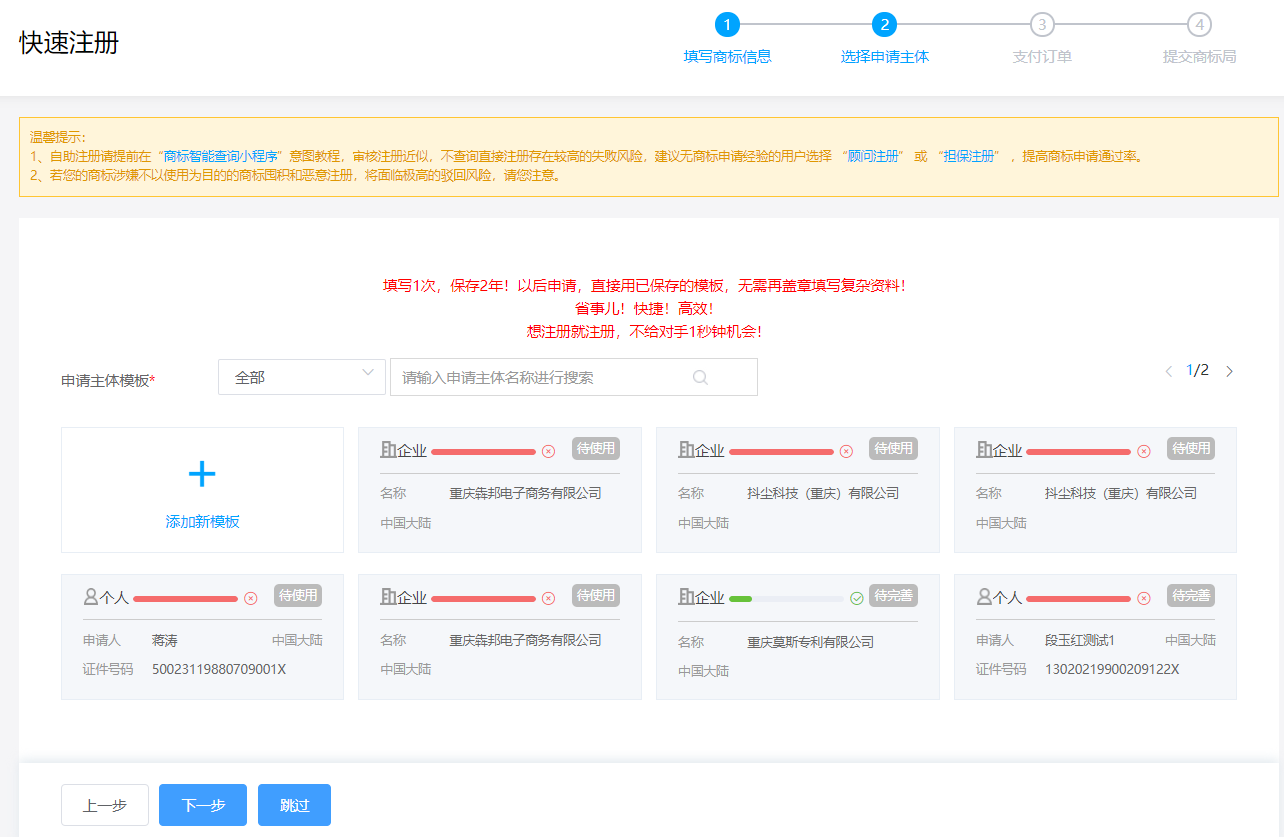Select company name 重庆莫斯专利有限公司
1284x837 pixels.
(x=810, y=642)
